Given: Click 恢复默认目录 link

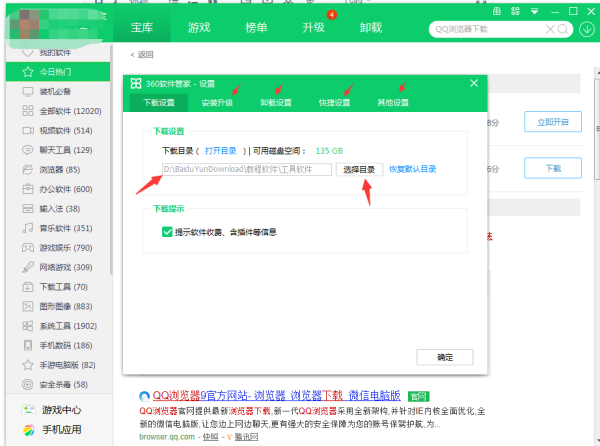Looking at the screenshot, I should 412,170.
